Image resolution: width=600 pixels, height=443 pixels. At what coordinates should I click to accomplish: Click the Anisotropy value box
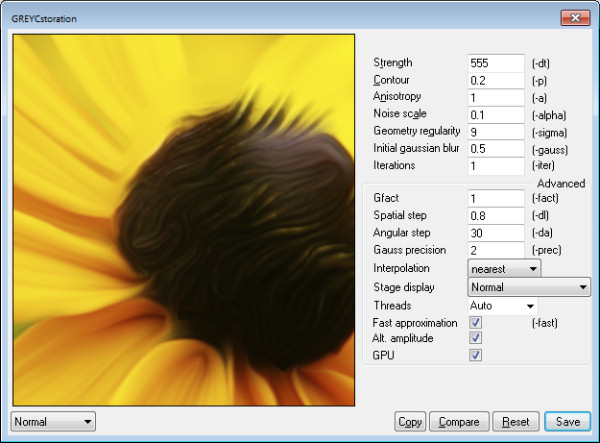(x=496, y=98)
